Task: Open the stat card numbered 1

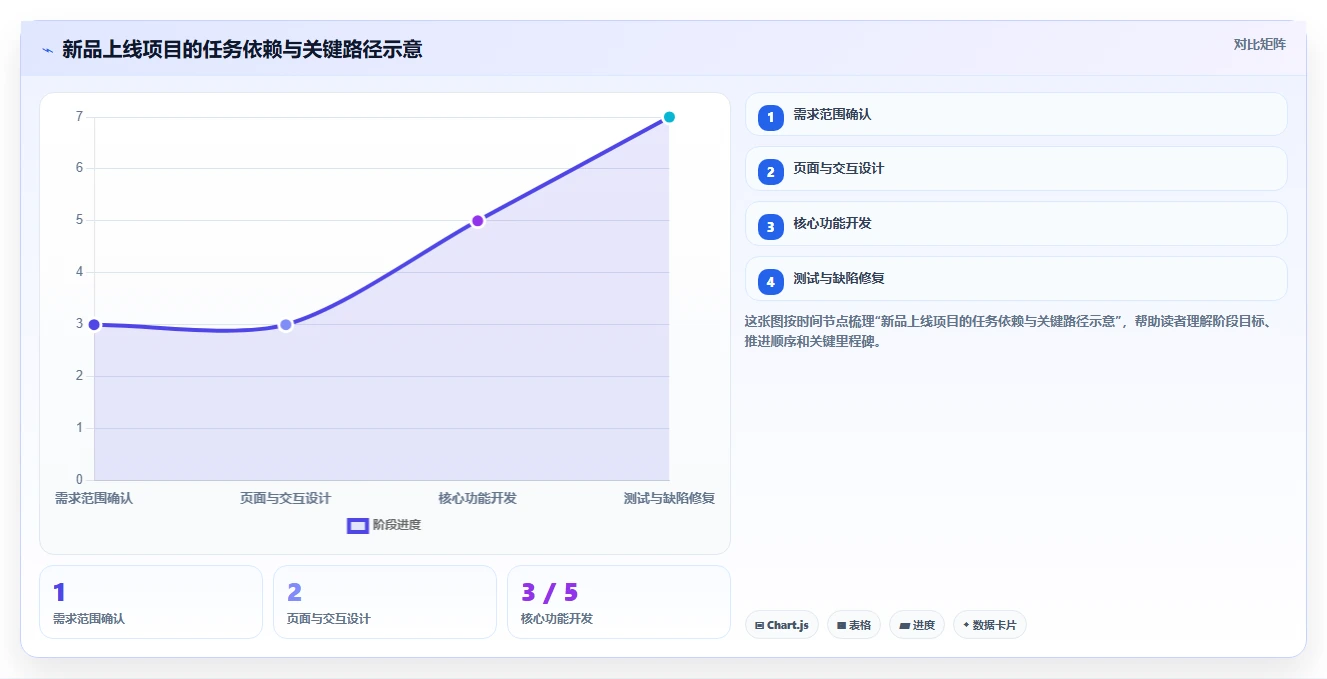Action: pyautogui.click(x=151, y=602)
